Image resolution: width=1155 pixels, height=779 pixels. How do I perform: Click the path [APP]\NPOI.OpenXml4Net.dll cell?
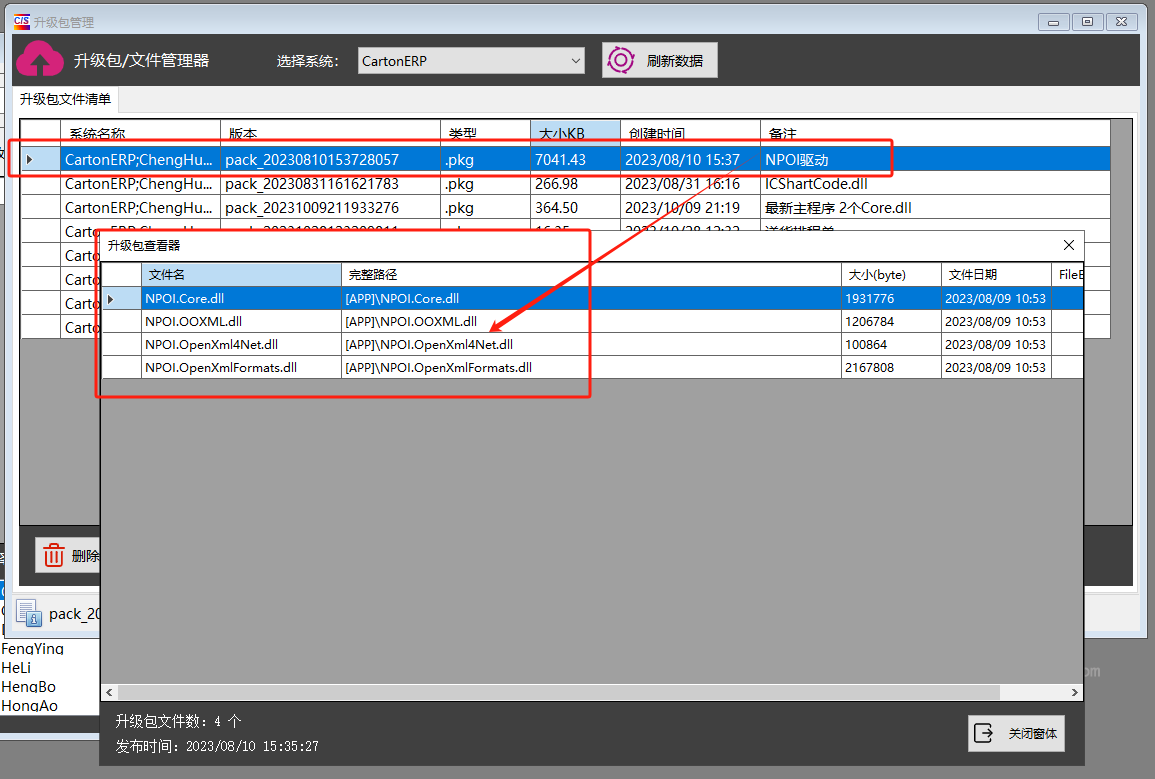click(591, 344)
